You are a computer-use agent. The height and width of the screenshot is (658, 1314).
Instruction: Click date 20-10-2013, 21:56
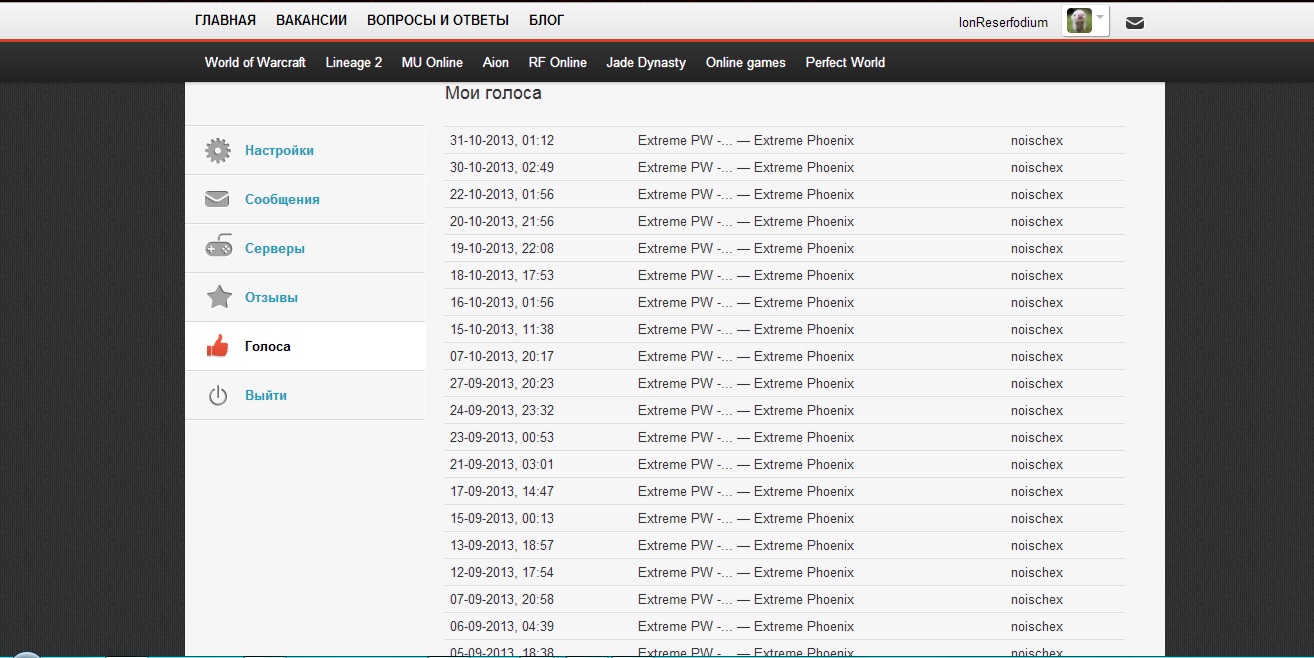coord(502,222)
